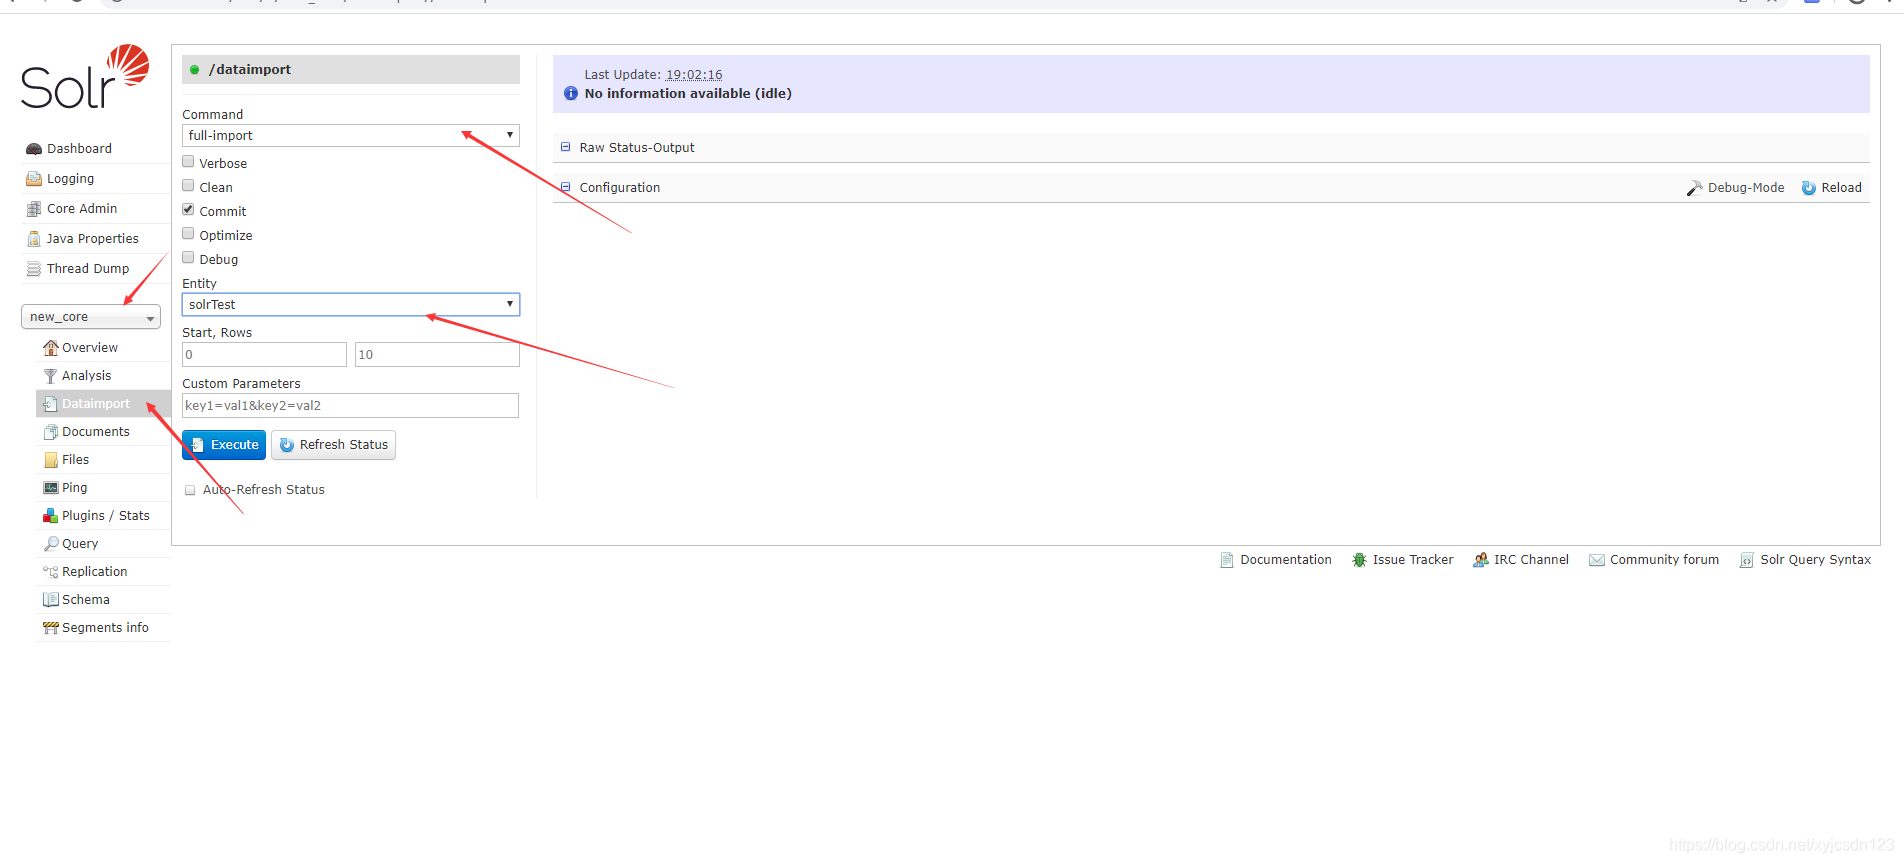Click the Execute button
The image size is (1904, 863).
tap(224, 445)
